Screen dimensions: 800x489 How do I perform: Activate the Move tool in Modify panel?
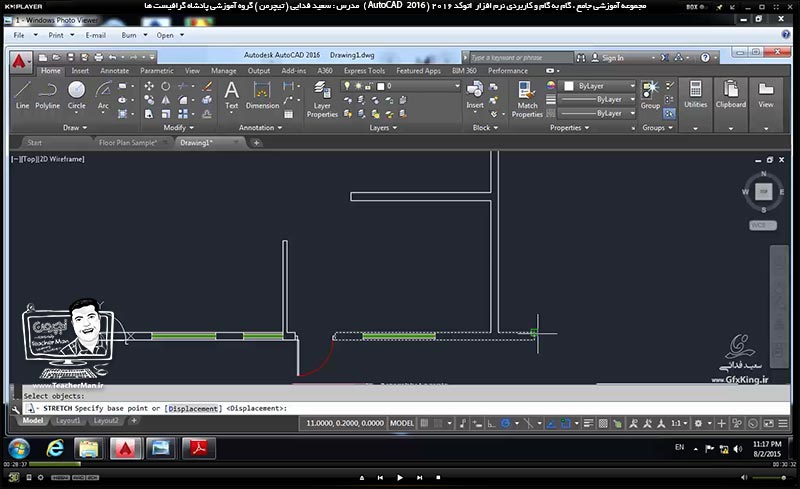pos(149,86)
